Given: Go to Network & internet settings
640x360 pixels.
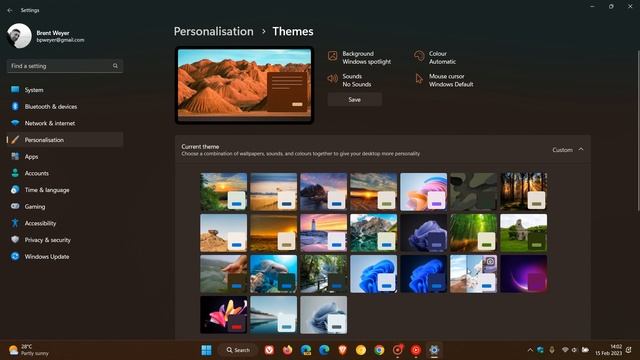Looking at the screenshot, I should tap(64, 123).
